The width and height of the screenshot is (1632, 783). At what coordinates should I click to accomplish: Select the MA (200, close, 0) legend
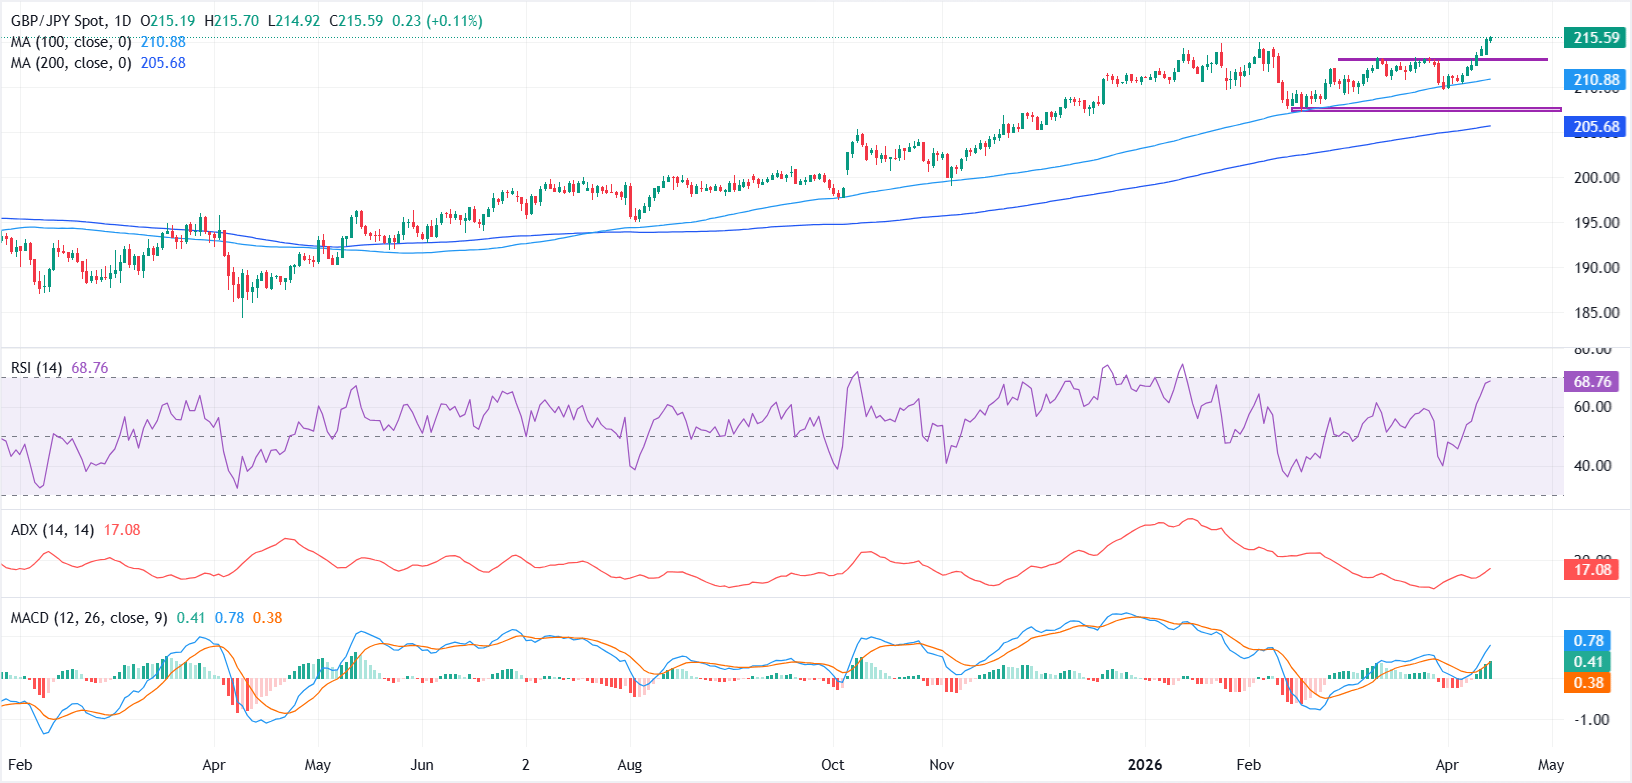point(72,63)
